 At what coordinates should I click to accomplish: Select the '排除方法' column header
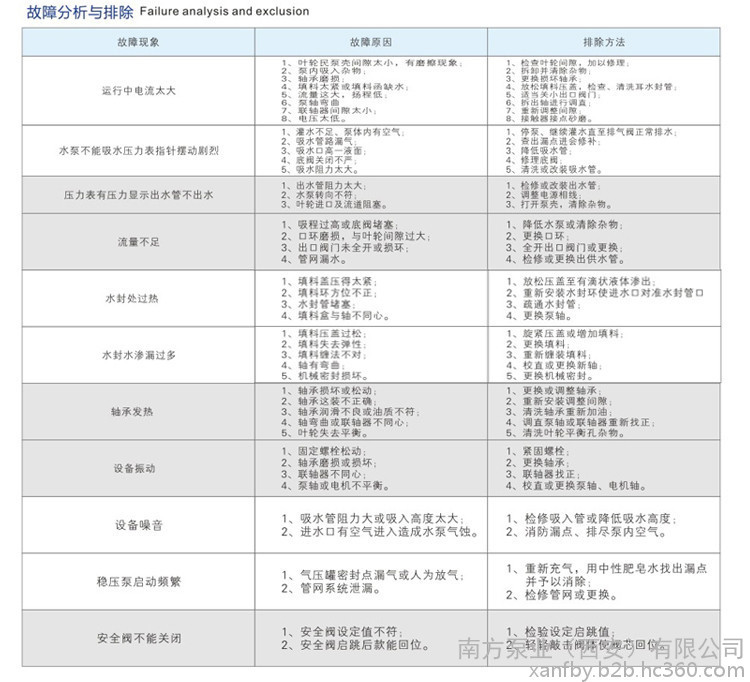point(604,42)
